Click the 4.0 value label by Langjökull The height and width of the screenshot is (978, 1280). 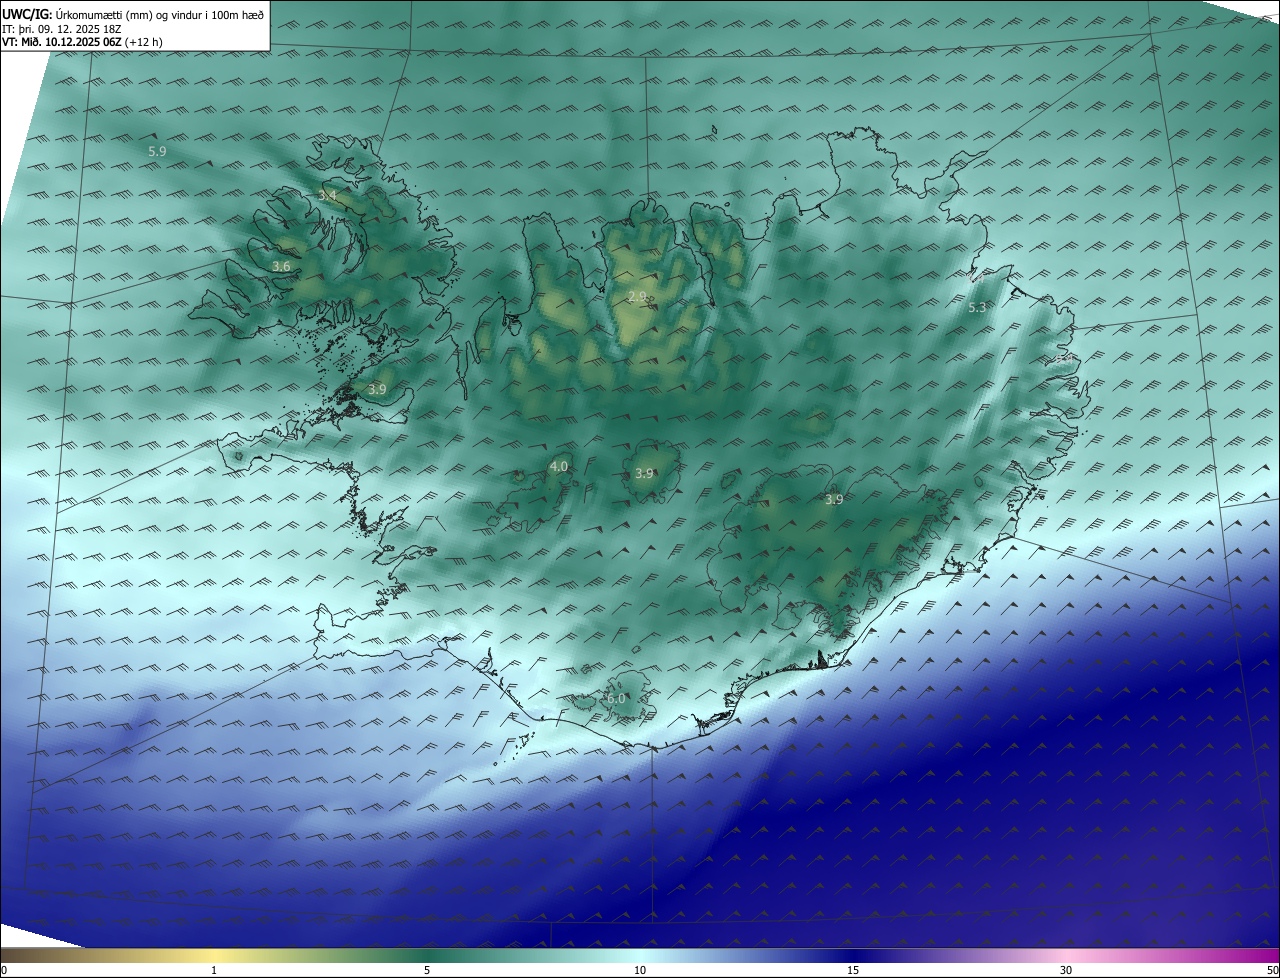click(x=559, y=466)
